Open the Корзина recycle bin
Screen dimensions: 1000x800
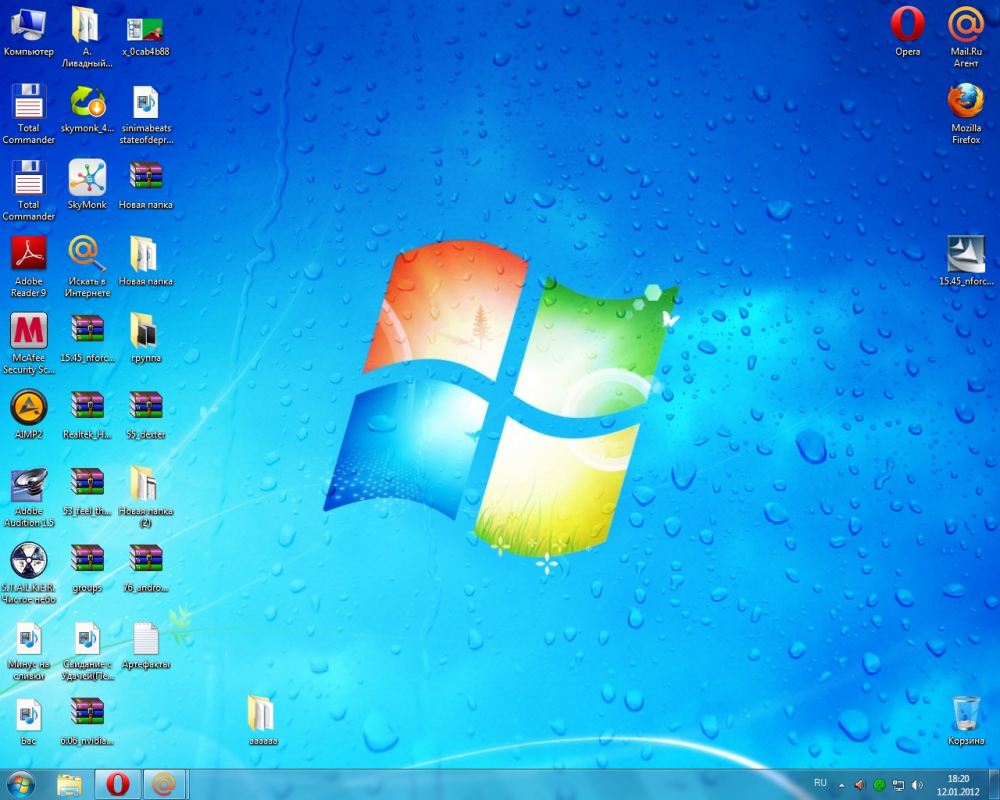(x=966, y=721)
